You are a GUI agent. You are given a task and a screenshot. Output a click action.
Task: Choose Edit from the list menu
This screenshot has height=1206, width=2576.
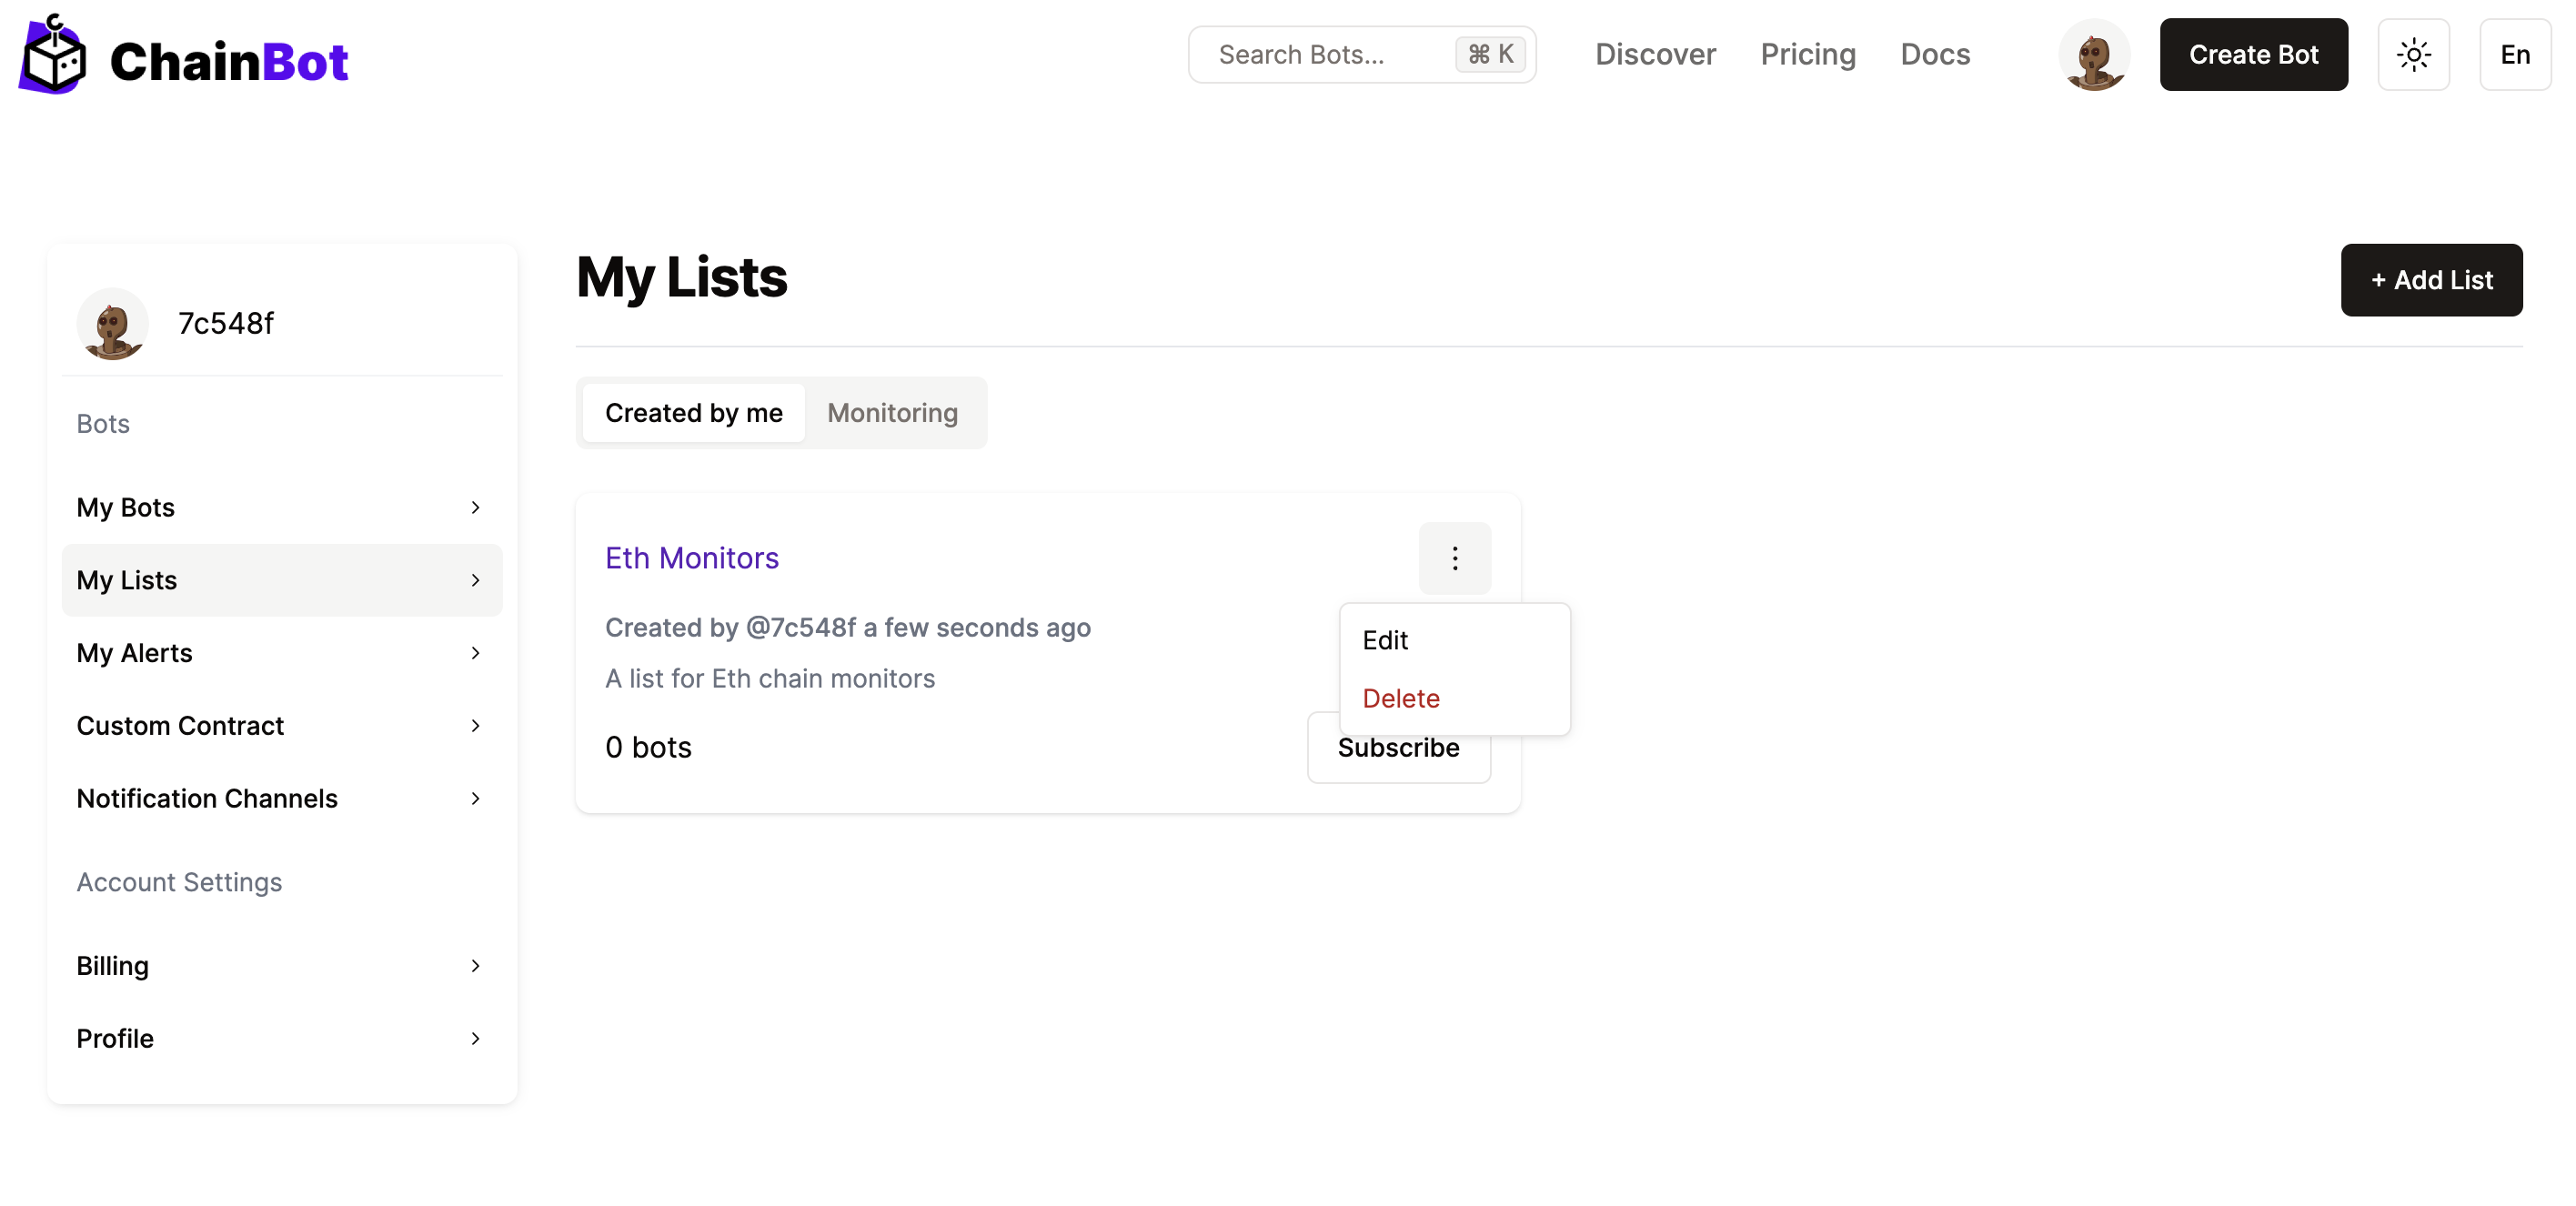point(1384,640)
